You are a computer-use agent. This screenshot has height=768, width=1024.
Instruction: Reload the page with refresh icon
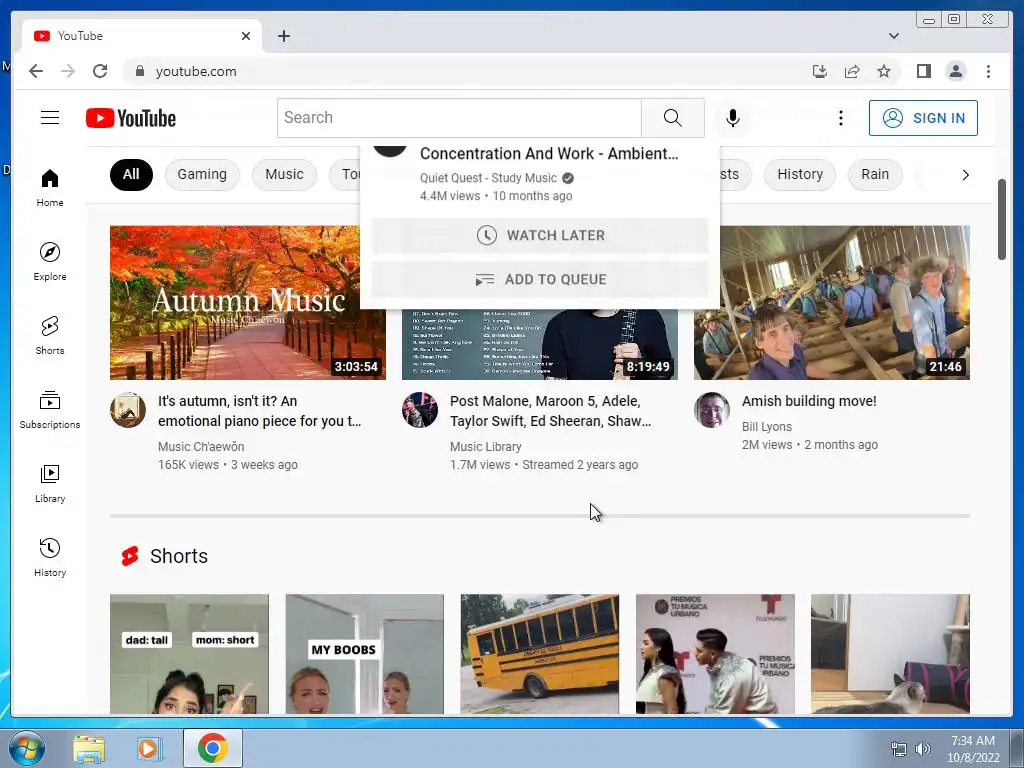click(x=100, y=71)
